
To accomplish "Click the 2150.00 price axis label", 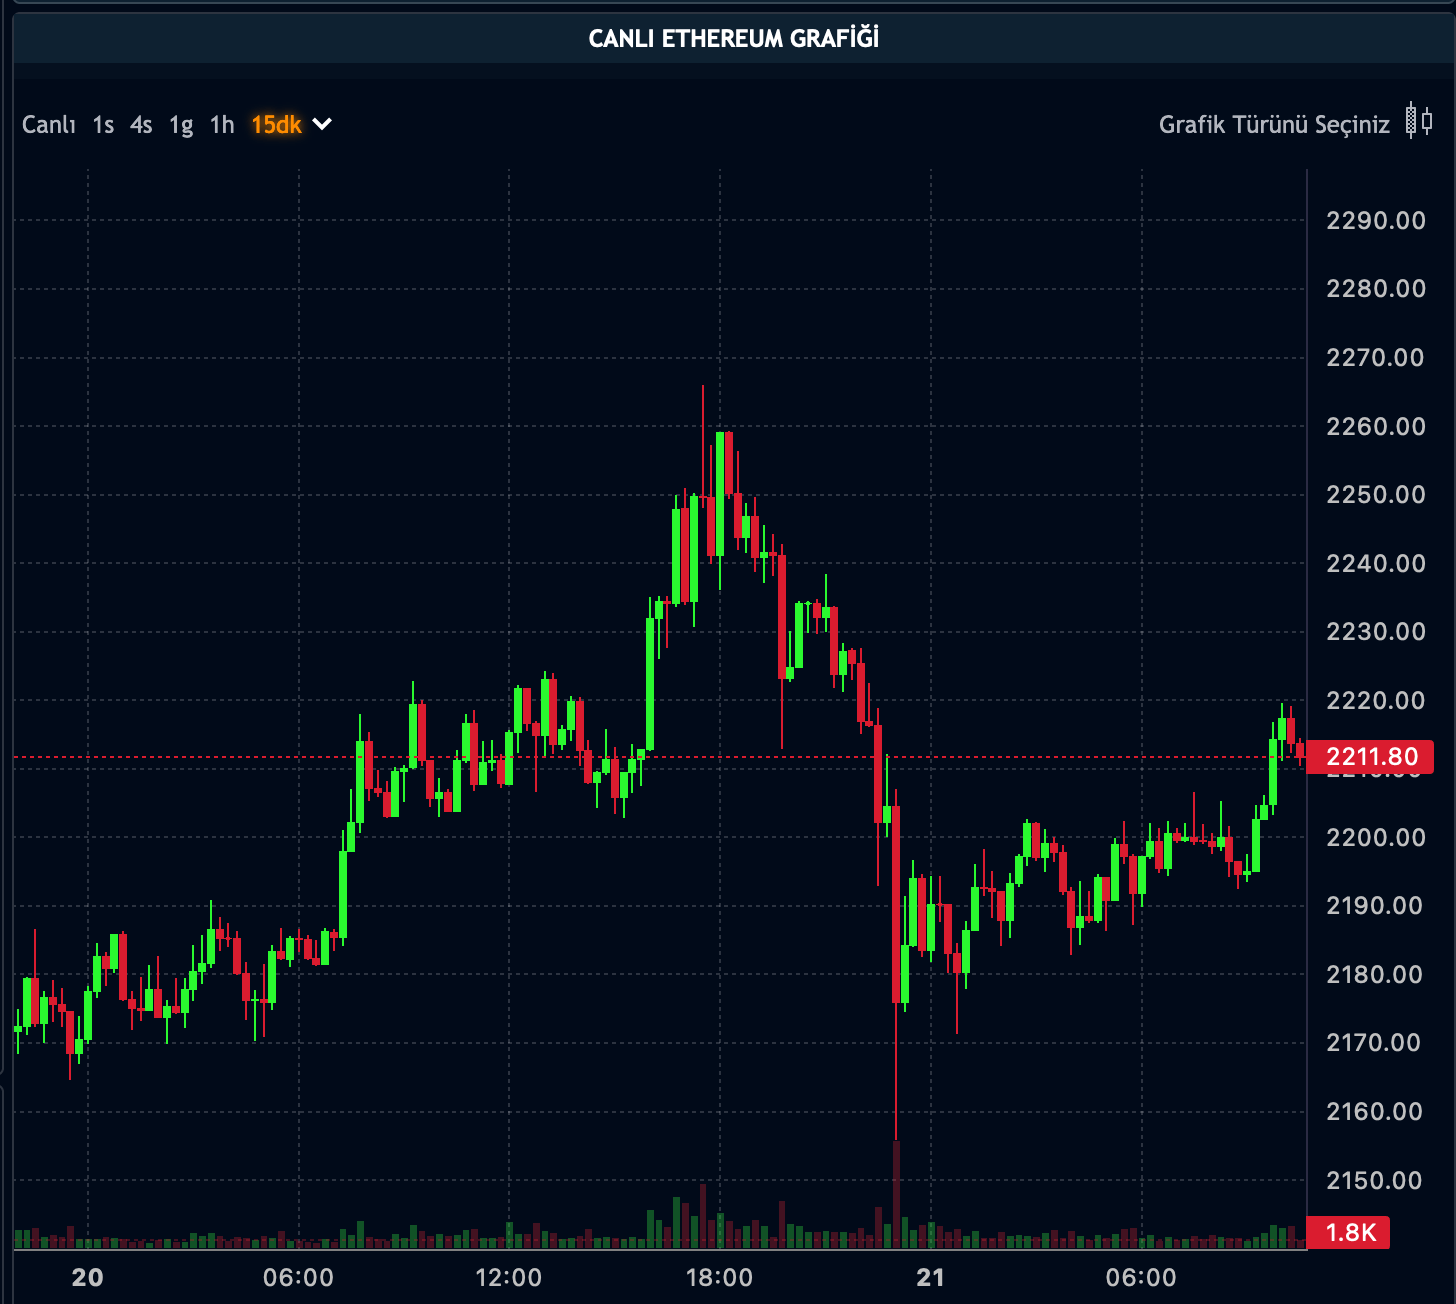I will pos(1373,1180).
